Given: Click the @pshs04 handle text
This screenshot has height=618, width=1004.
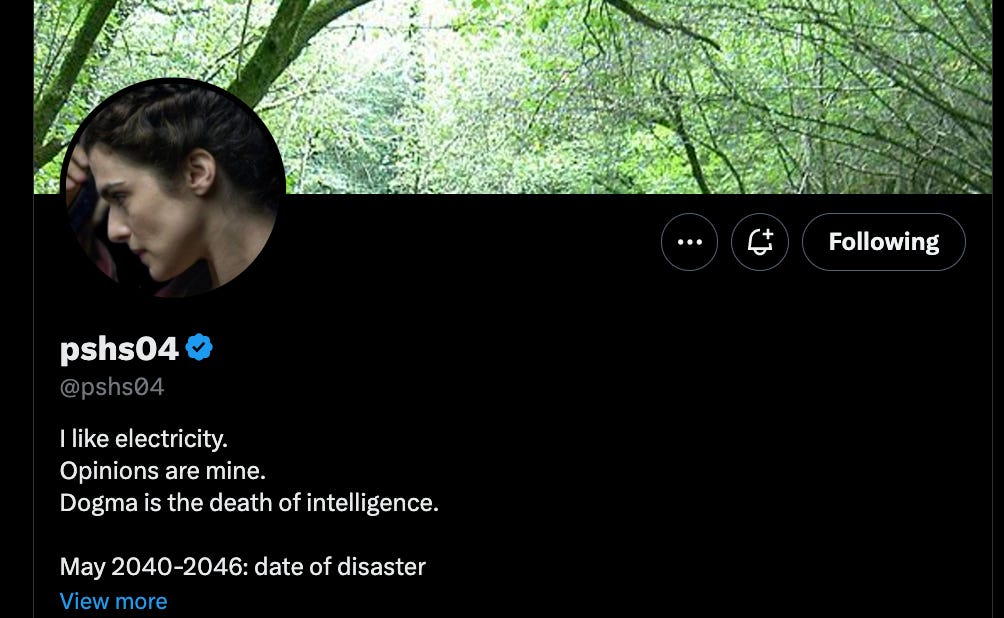Looking at the screenshot, I should pos(112,387).
